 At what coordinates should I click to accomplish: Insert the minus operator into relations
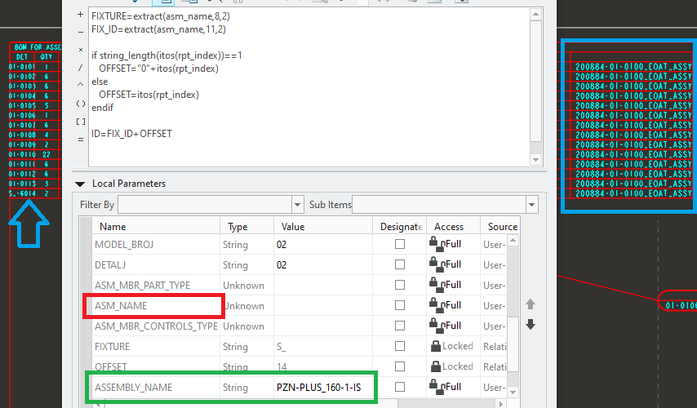tap(80, 32)
